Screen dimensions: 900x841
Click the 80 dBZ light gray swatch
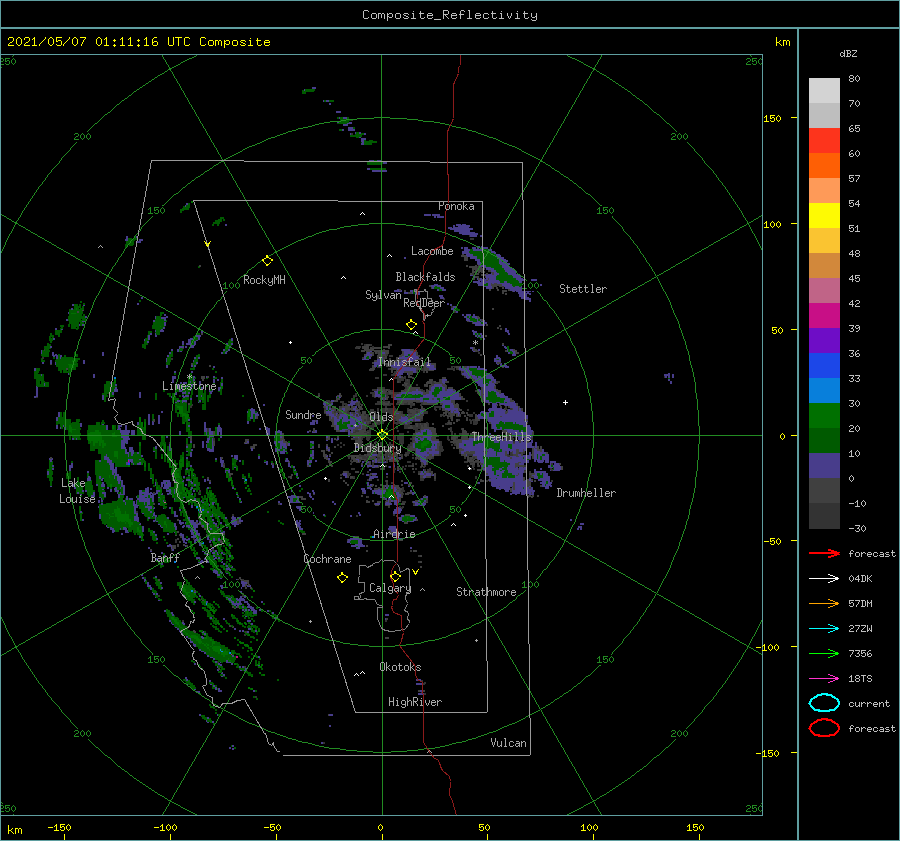[824, 90]
